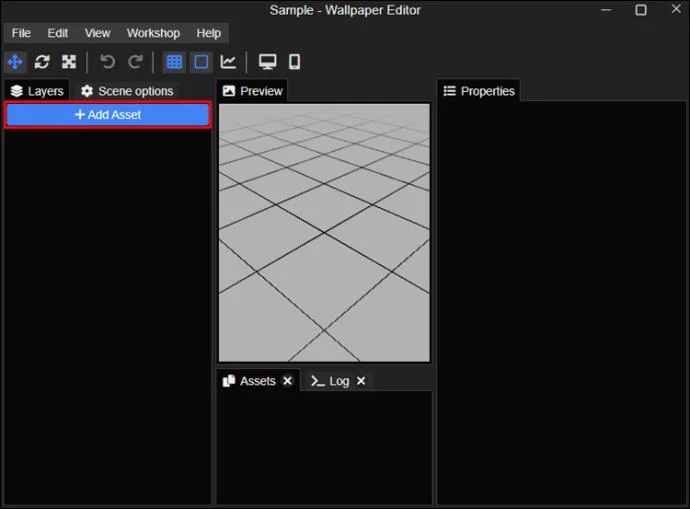Image resolution: width=690 pixels, height=509 pixels.
Task: Close the Log tab
Action: tap(361, 381)
